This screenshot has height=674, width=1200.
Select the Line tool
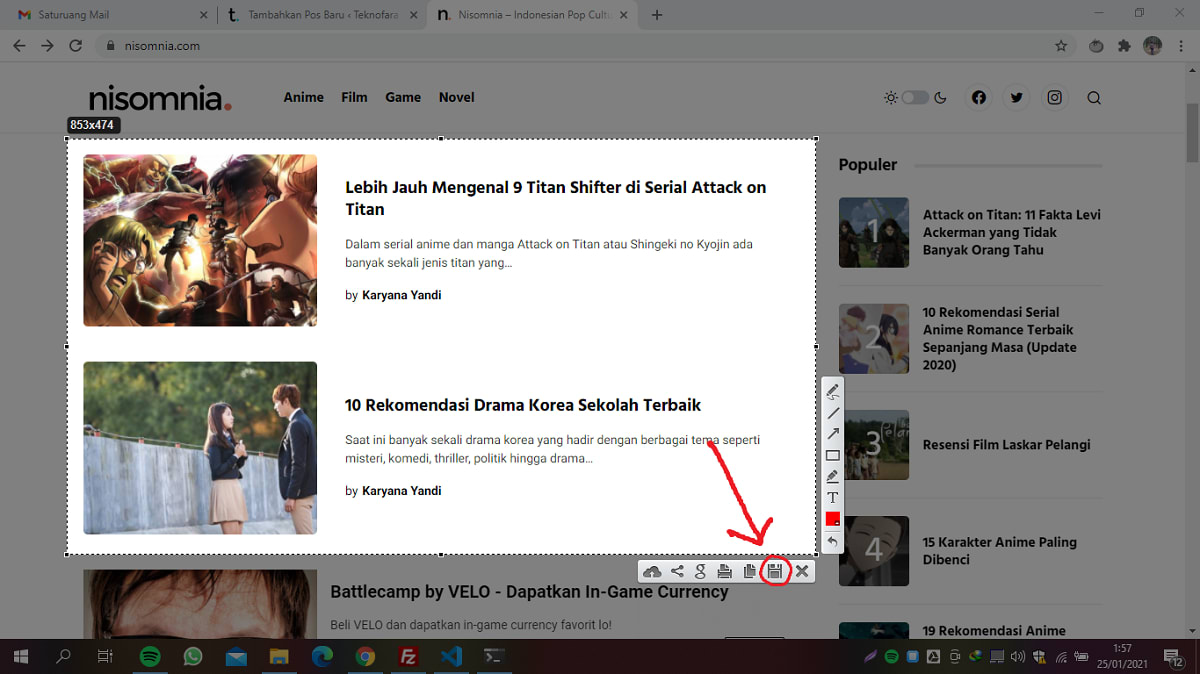[x=832, y=413]
